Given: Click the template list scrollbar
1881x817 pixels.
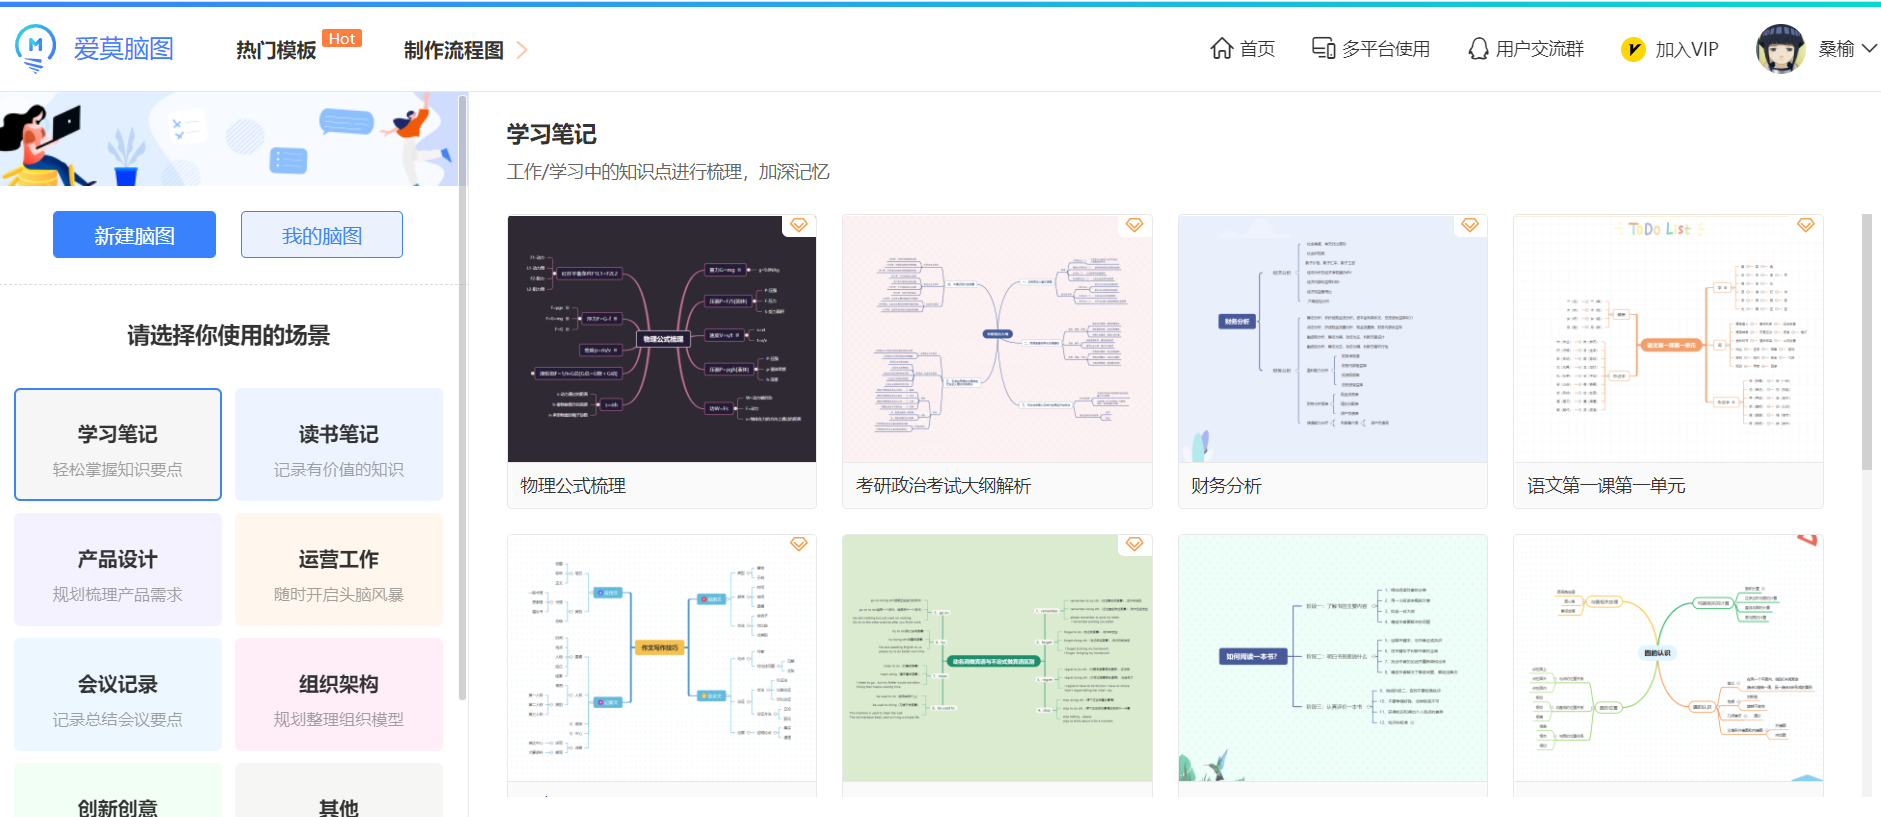Looking at the screenshot, I should pyautogui.click(x=1867, y=341).
